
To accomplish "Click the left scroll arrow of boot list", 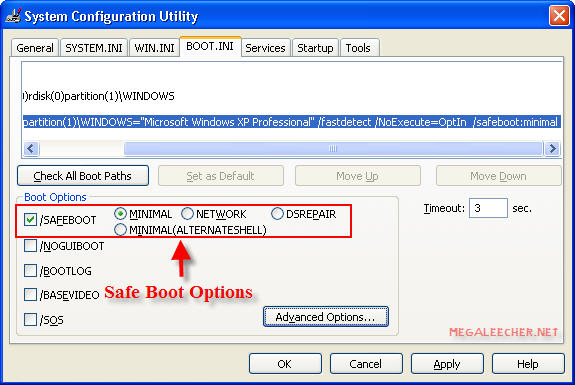I will click(x=31, y=148).
